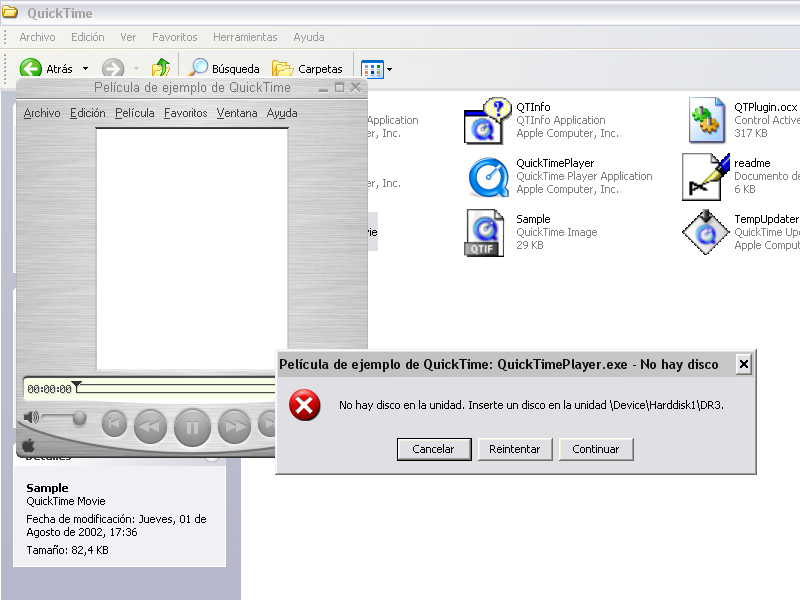Select the Sample QuickTime Image file
This screenshot has width=800, height=600.
[x=485, y=232]
